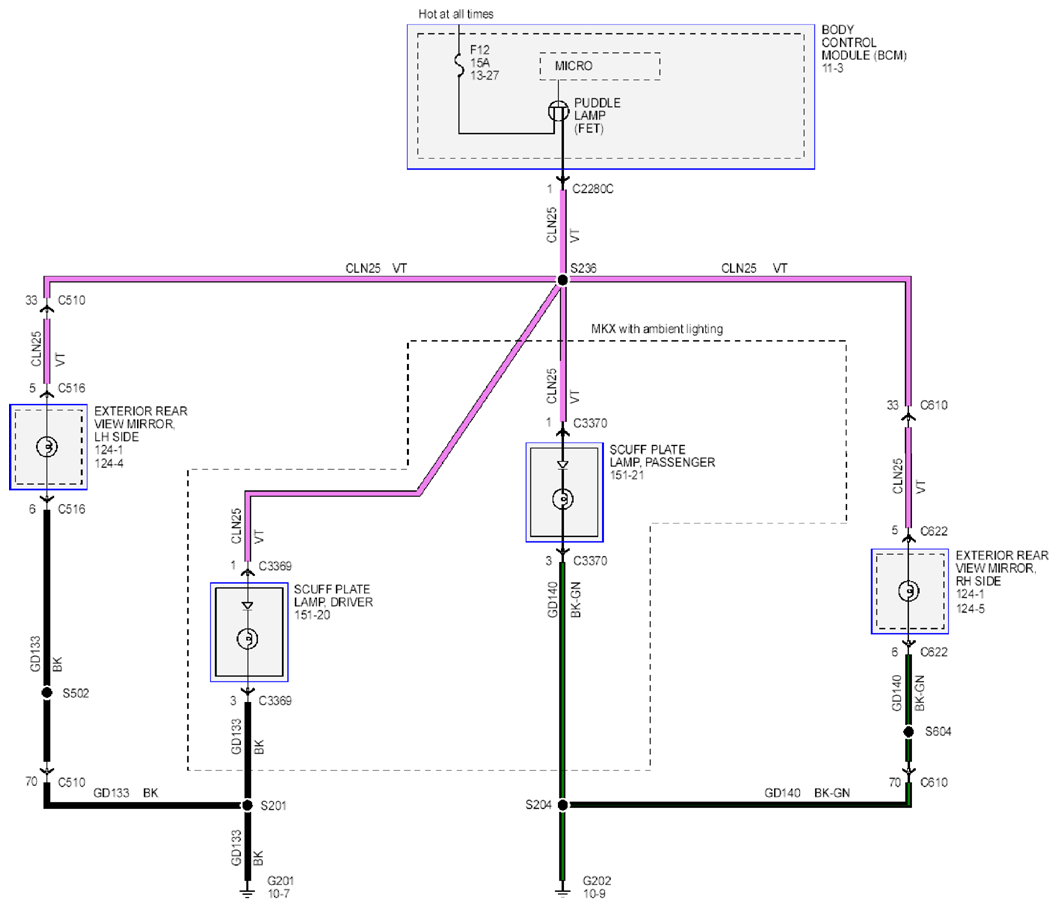Click the S201 splice node
This screenshot has height=908, width=1058.
pyautogui.click(x=248, y=805)
